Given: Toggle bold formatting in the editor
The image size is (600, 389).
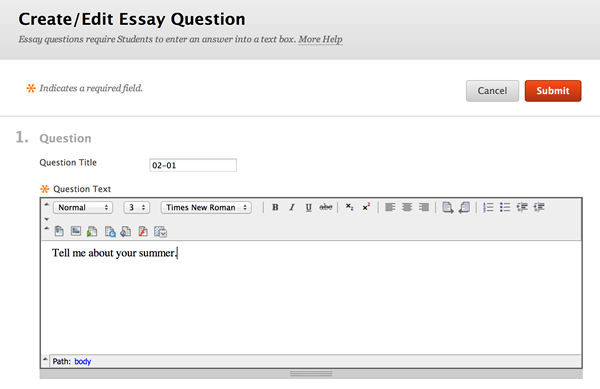Looking at the screenshot, I should (x=275, y=207).
